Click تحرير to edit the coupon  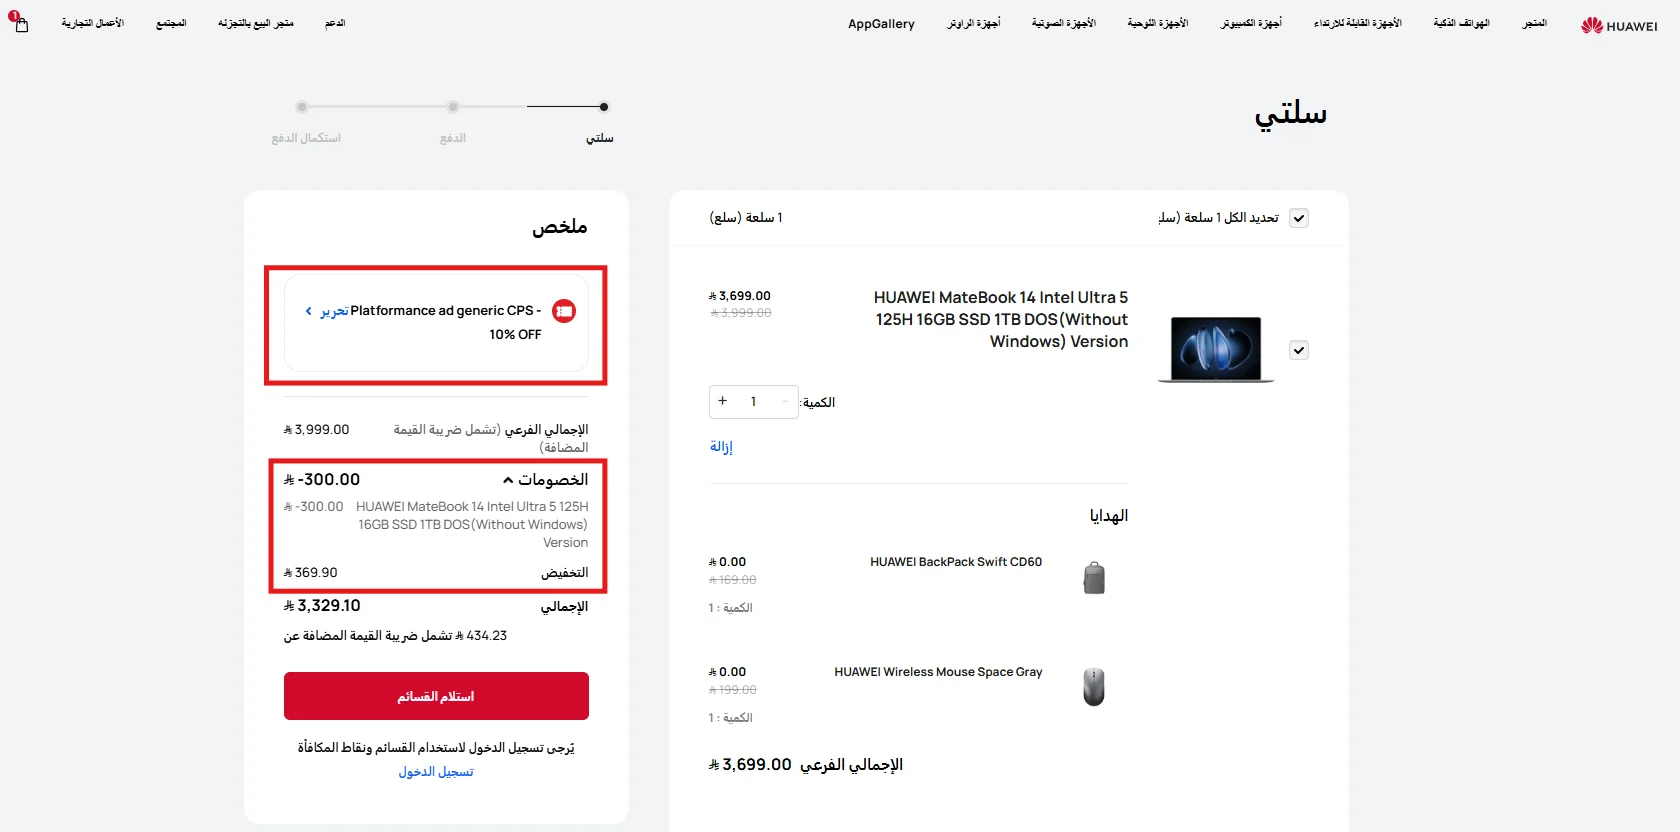coord(334,311)
